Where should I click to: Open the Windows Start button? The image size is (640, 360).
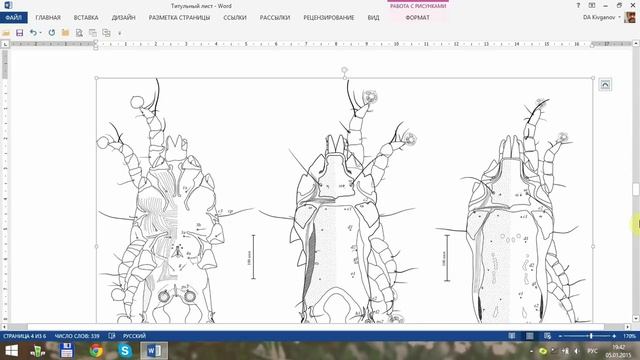(11, 351)
